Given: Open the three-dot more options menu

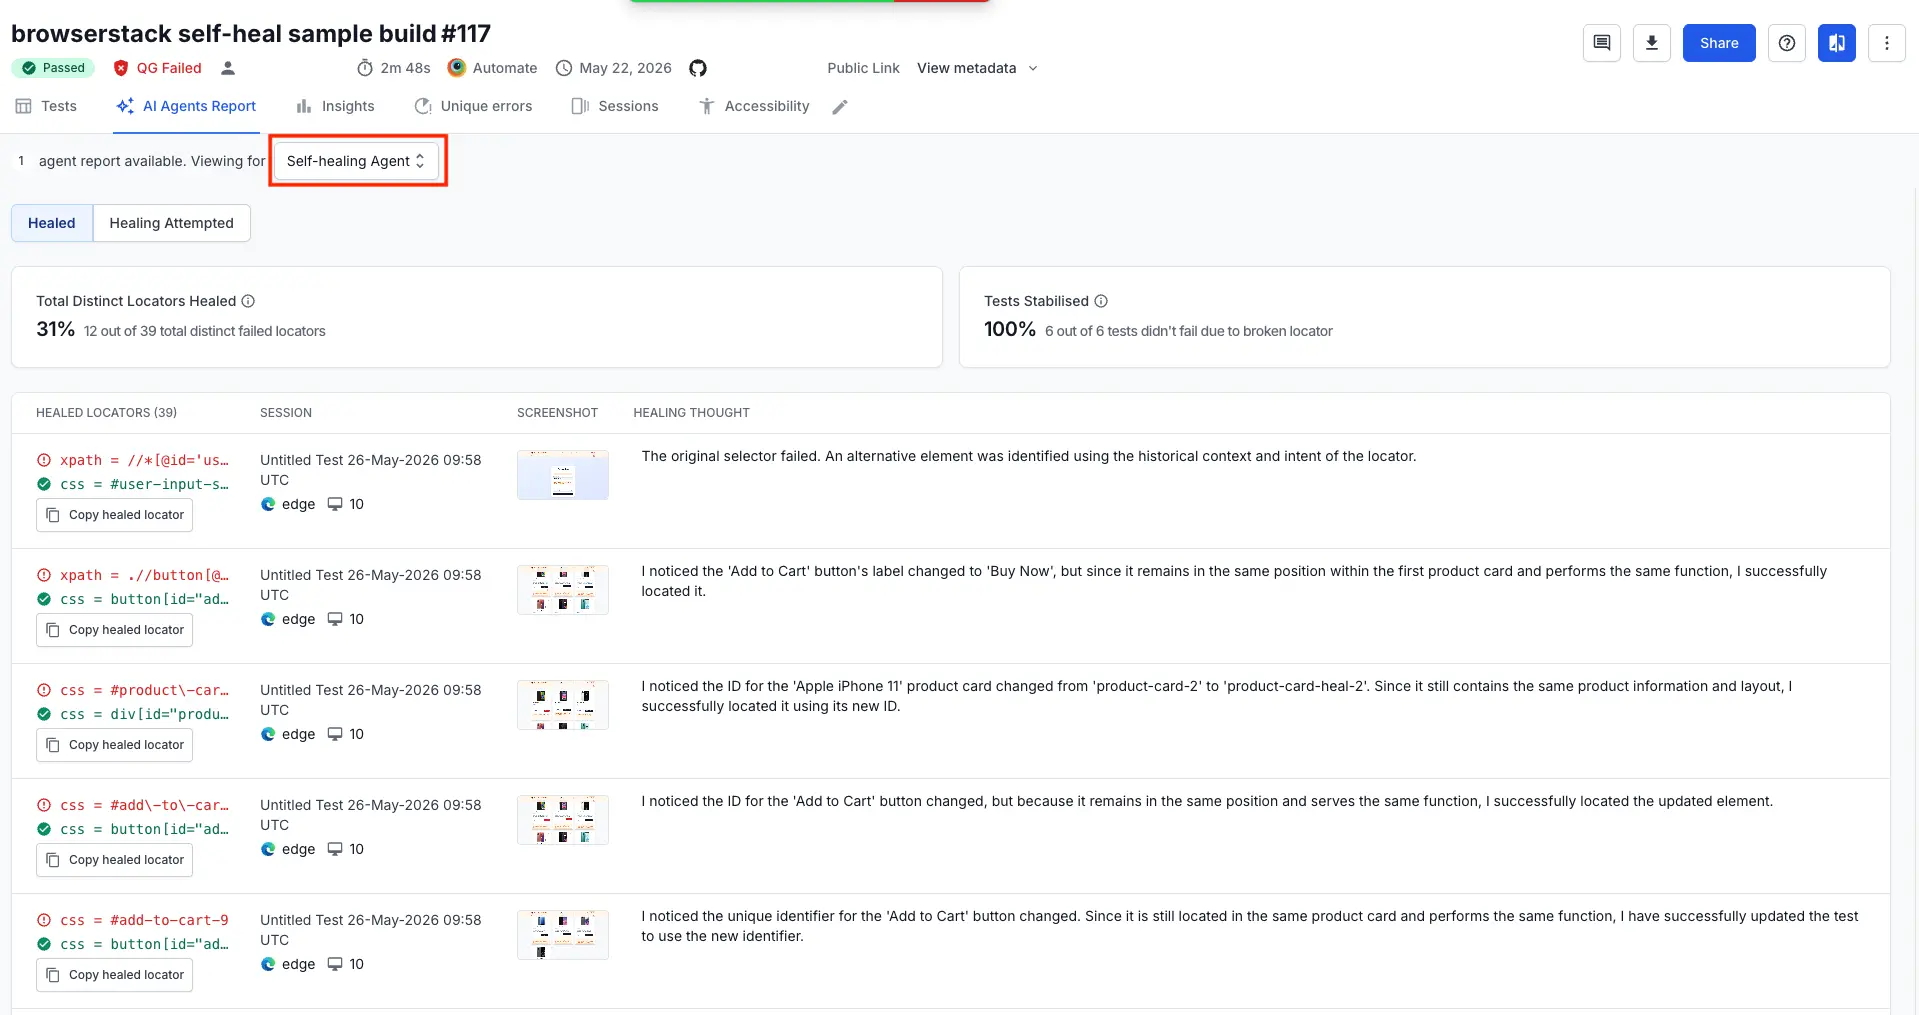Looking at the screenshot, I should coord(1887,43).
